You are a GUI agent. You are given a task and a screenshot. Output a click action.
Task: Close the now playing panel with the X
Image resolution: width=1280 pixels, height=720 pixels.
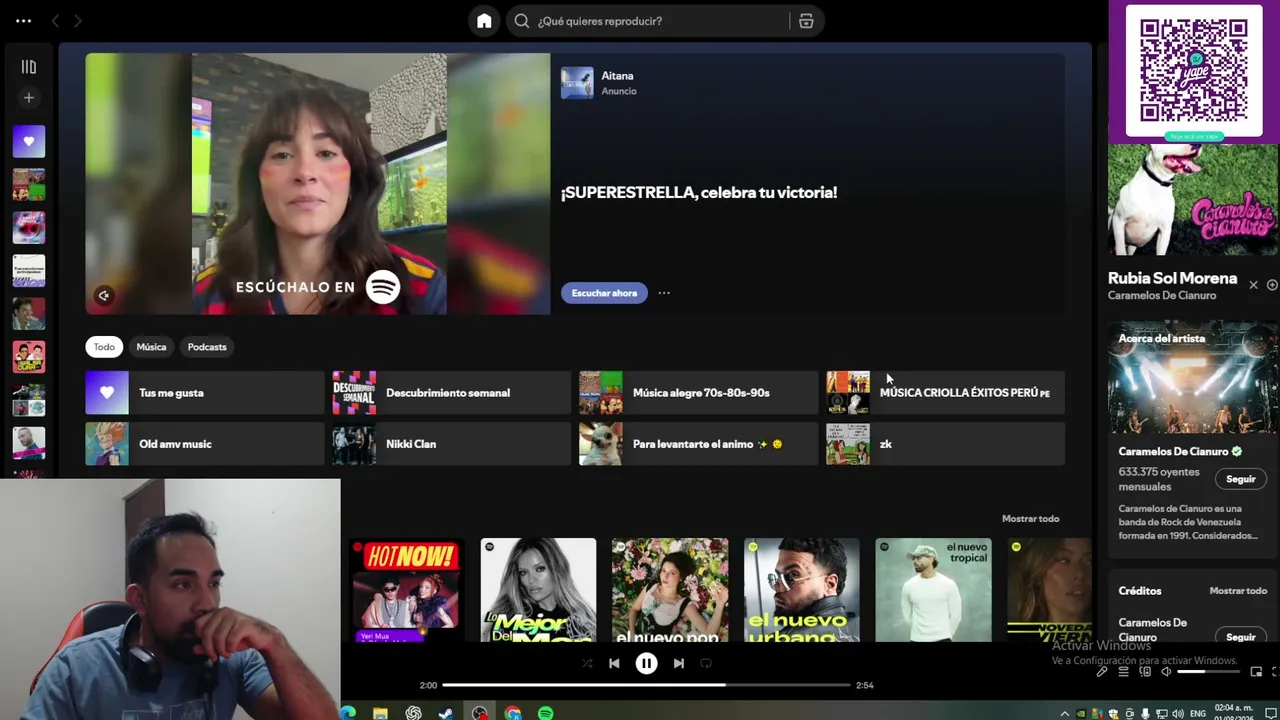point(1253,285)
